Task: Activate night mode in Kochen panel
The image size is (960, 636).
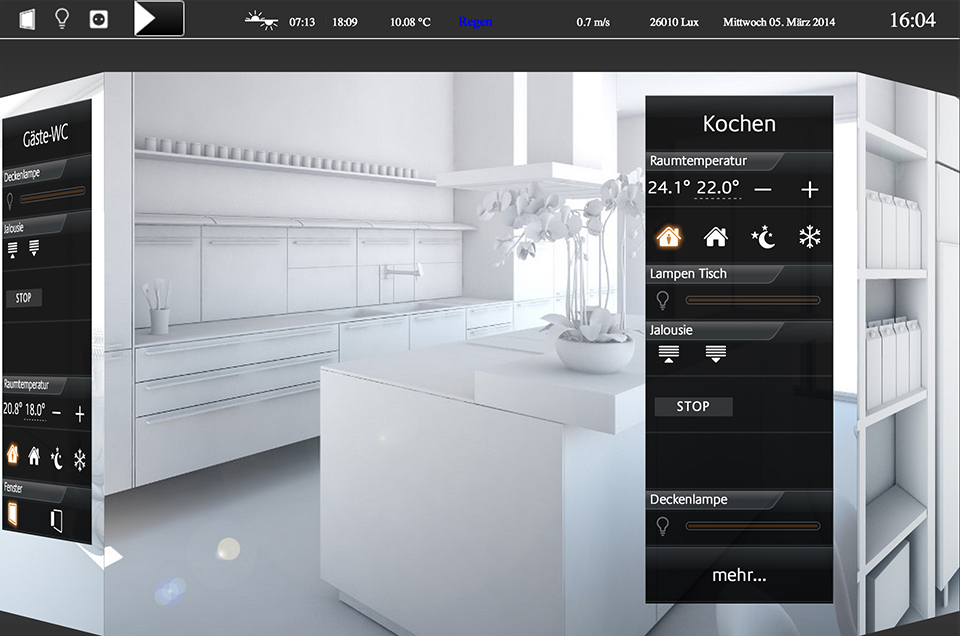Action: point(763,237)
